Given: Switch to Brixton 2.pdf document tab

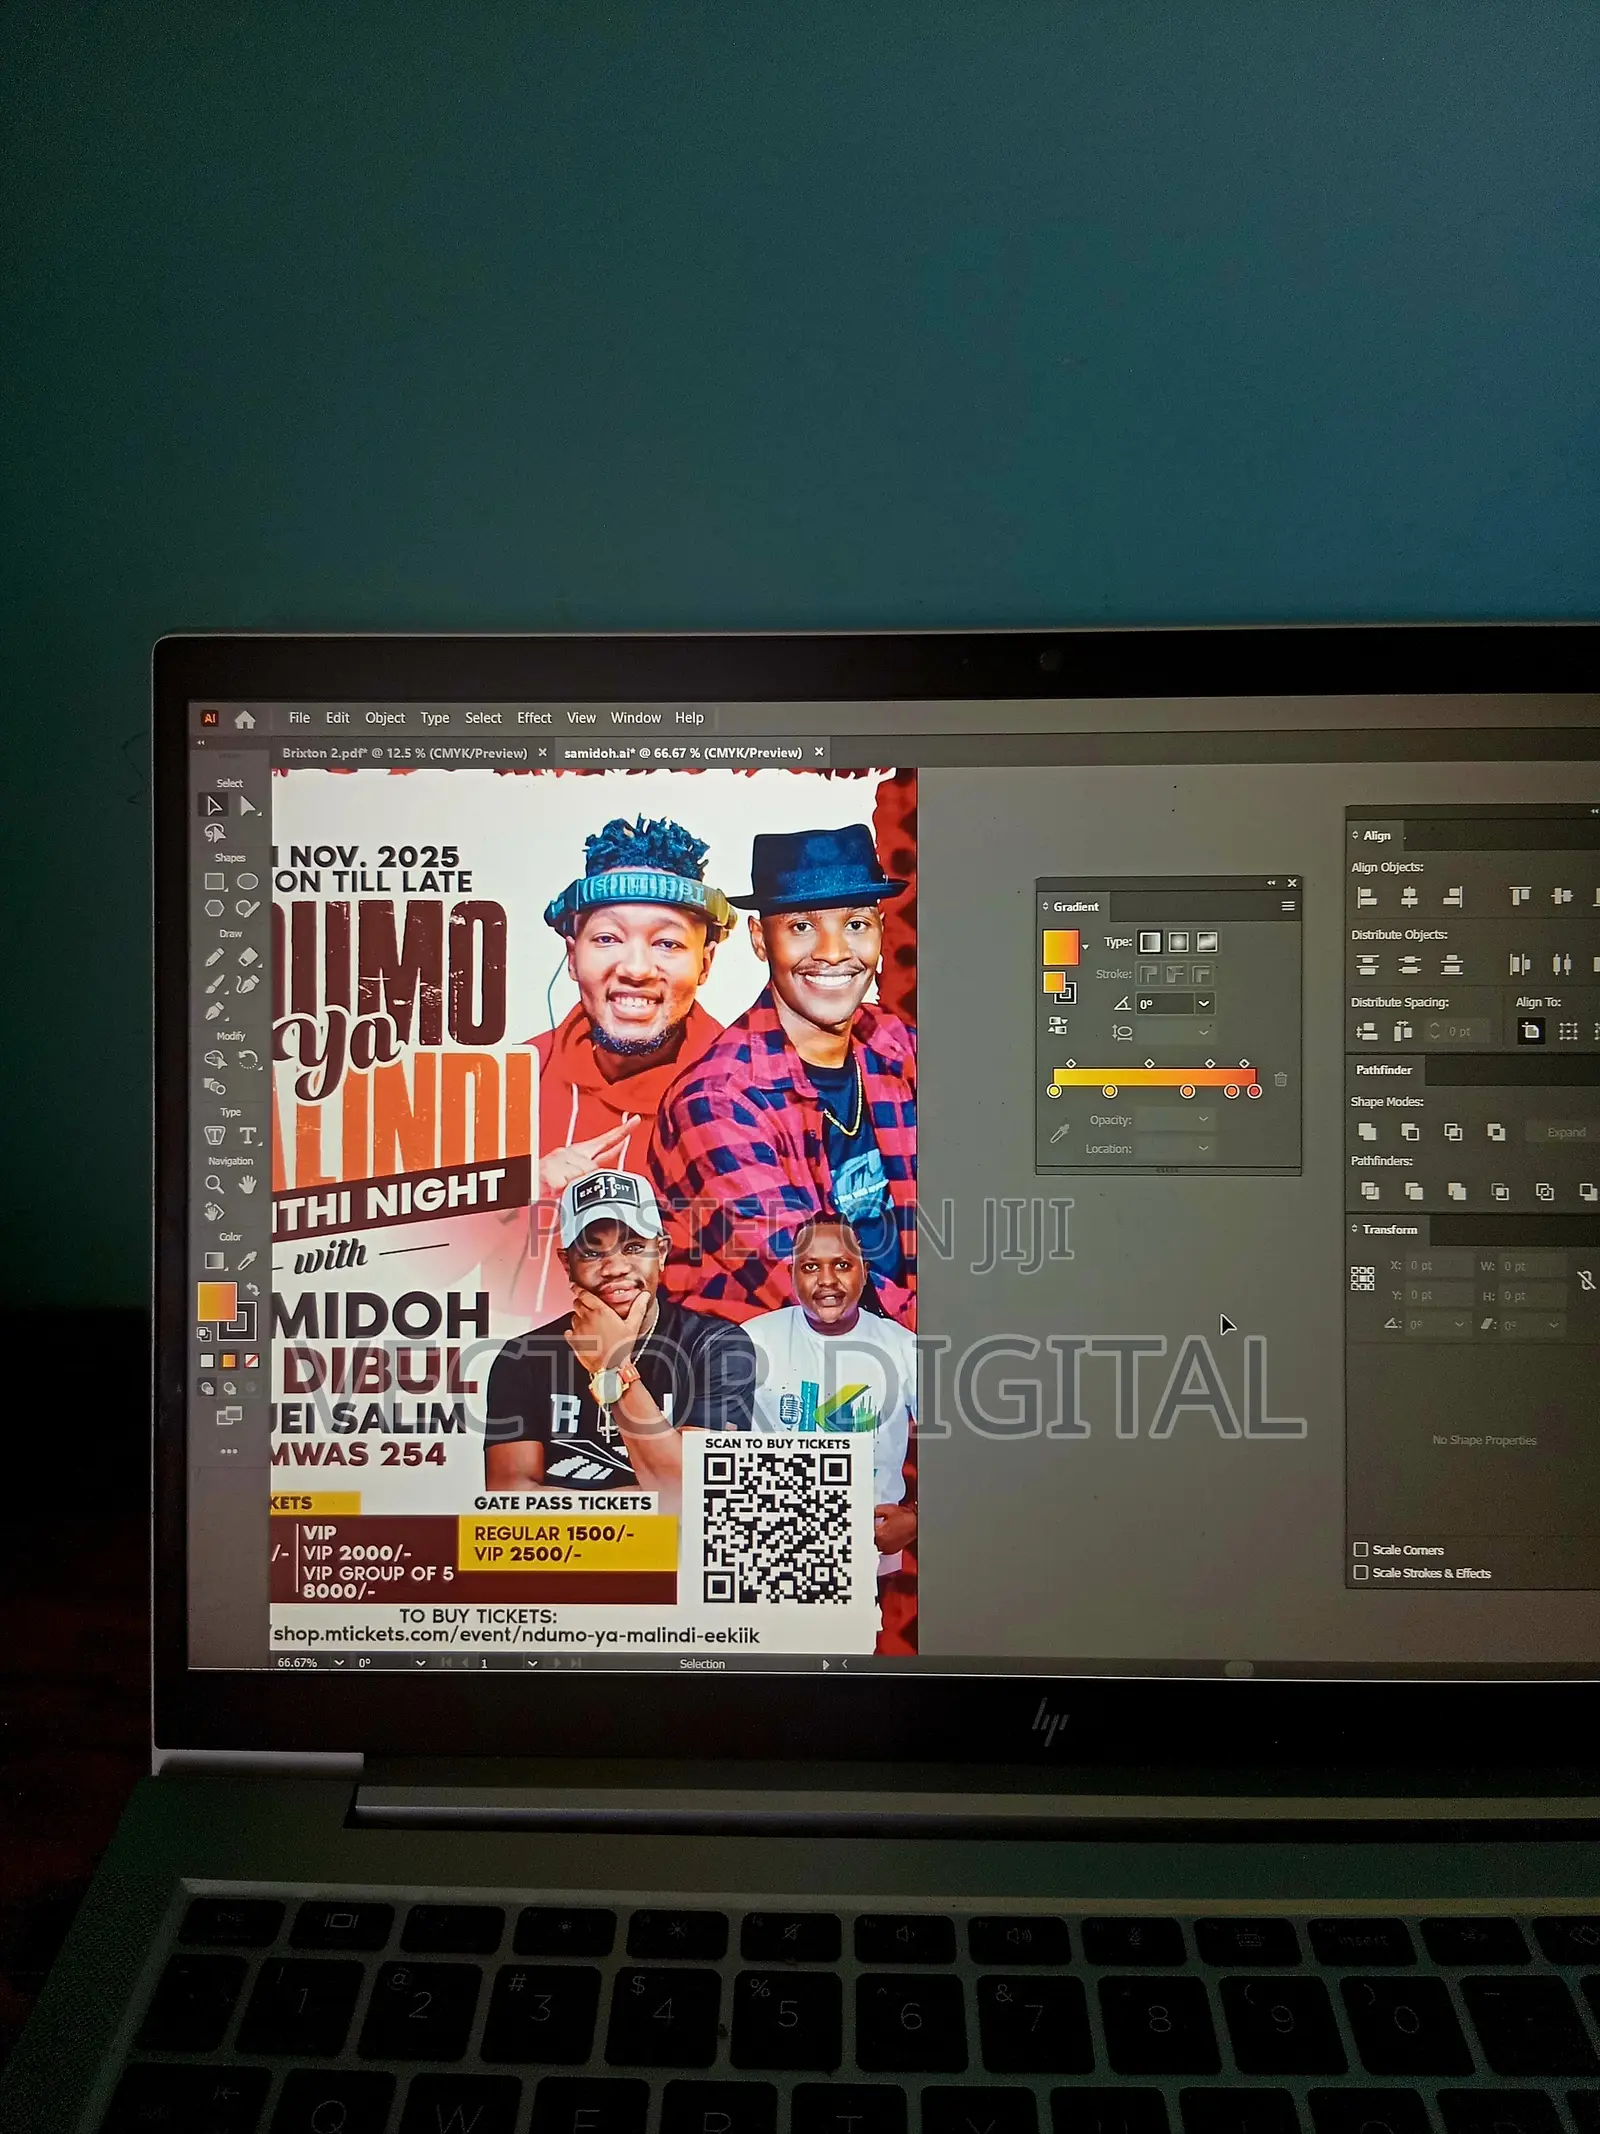Looking at the screenshot, I should click(x=404, y=753).
